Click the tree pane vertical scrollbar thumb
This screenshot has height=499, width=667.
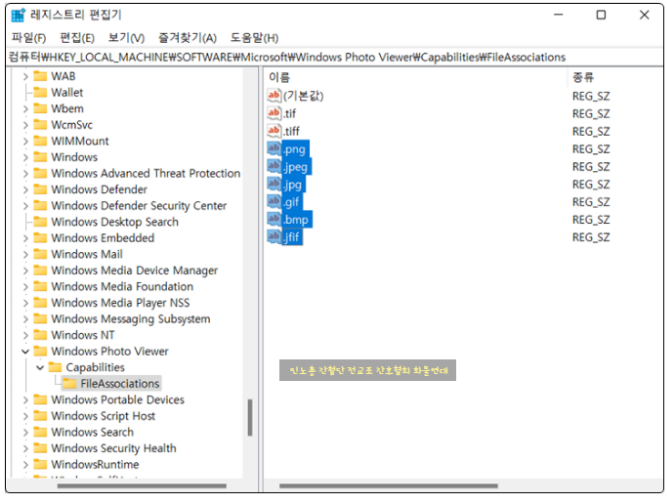(250, 417)
